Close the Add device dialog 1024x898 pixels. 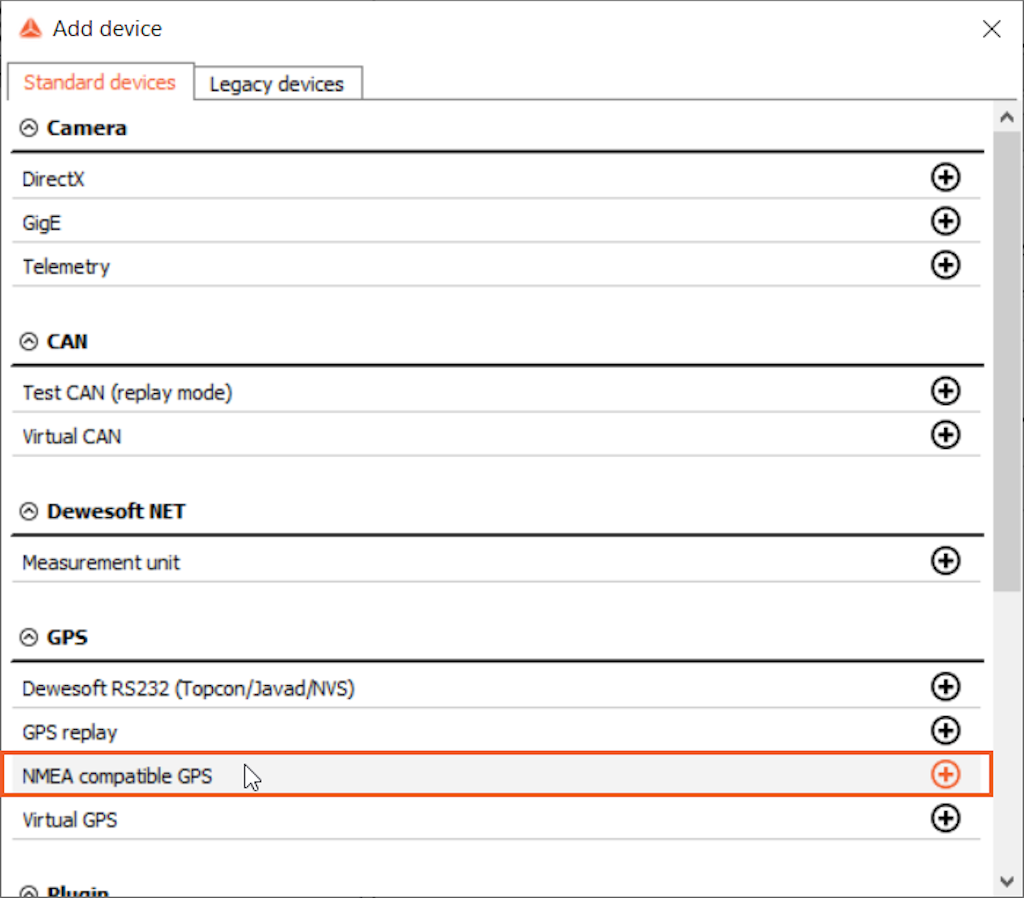click(991, 29)
